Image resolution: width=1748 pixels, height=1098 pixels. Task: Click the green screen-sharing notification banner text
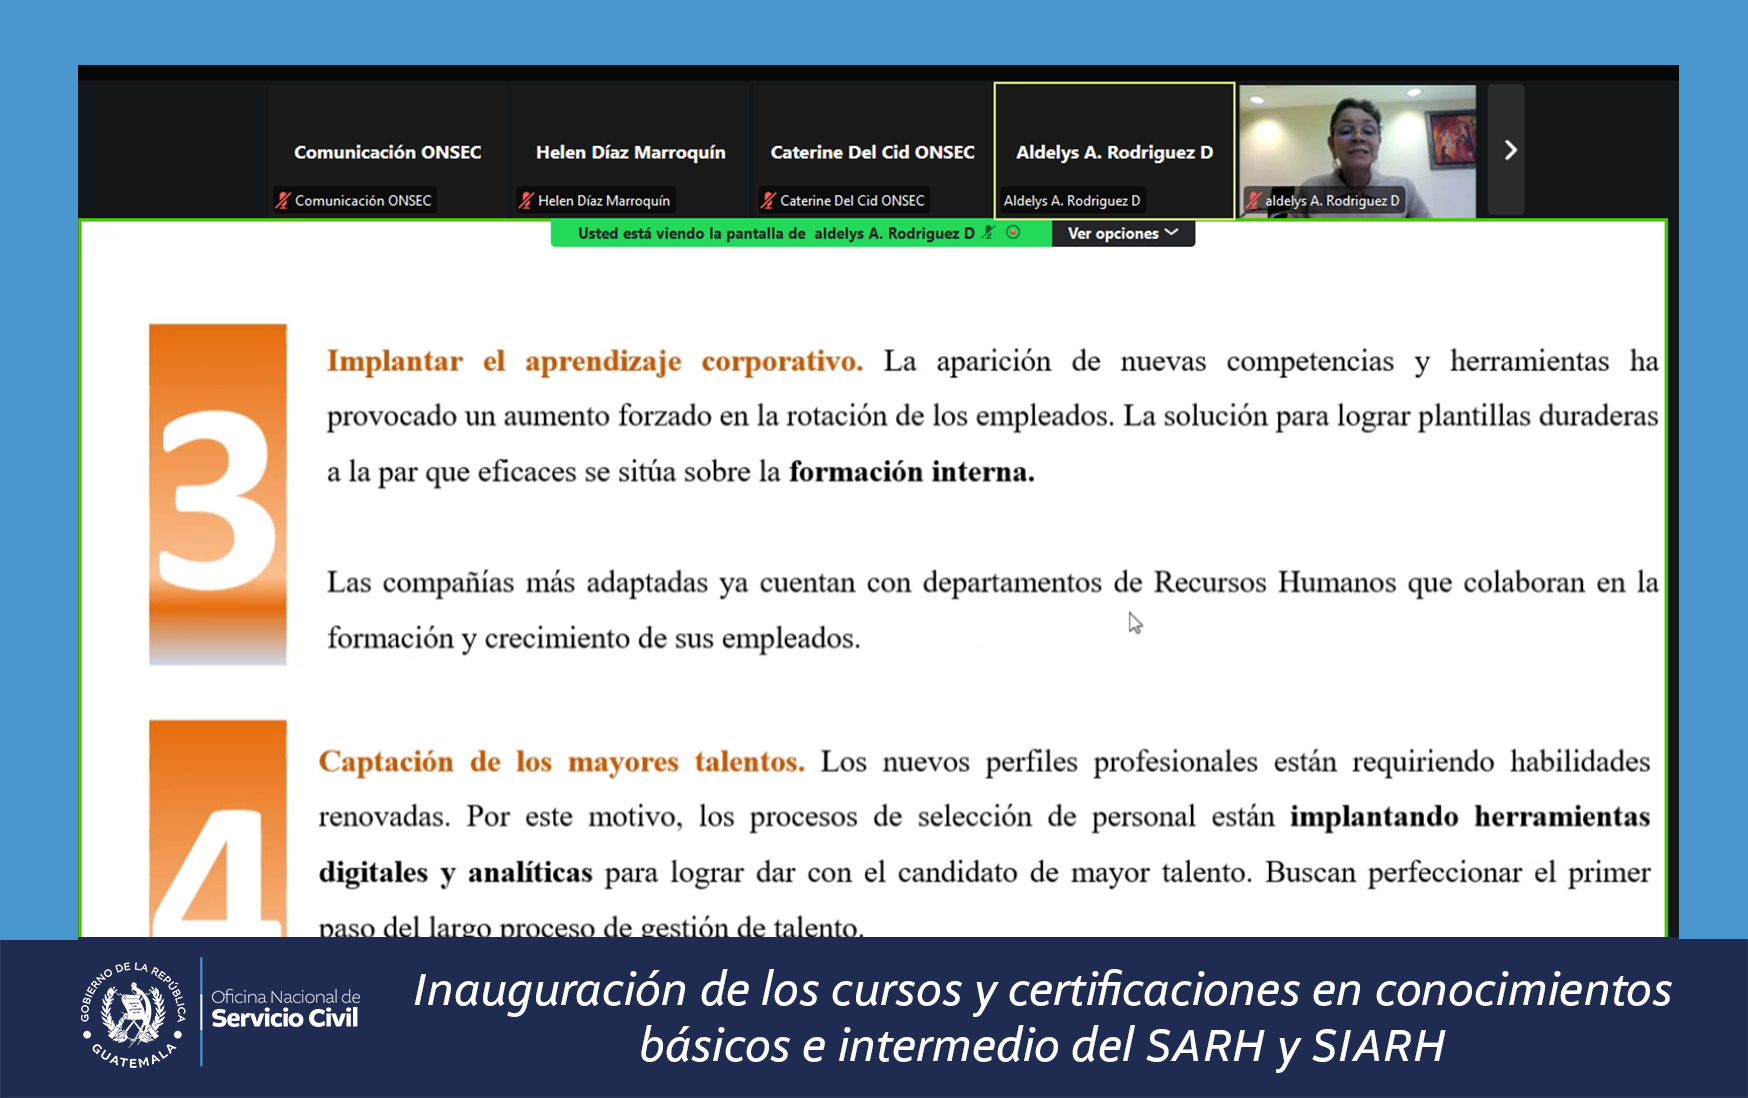coord(775,234)
